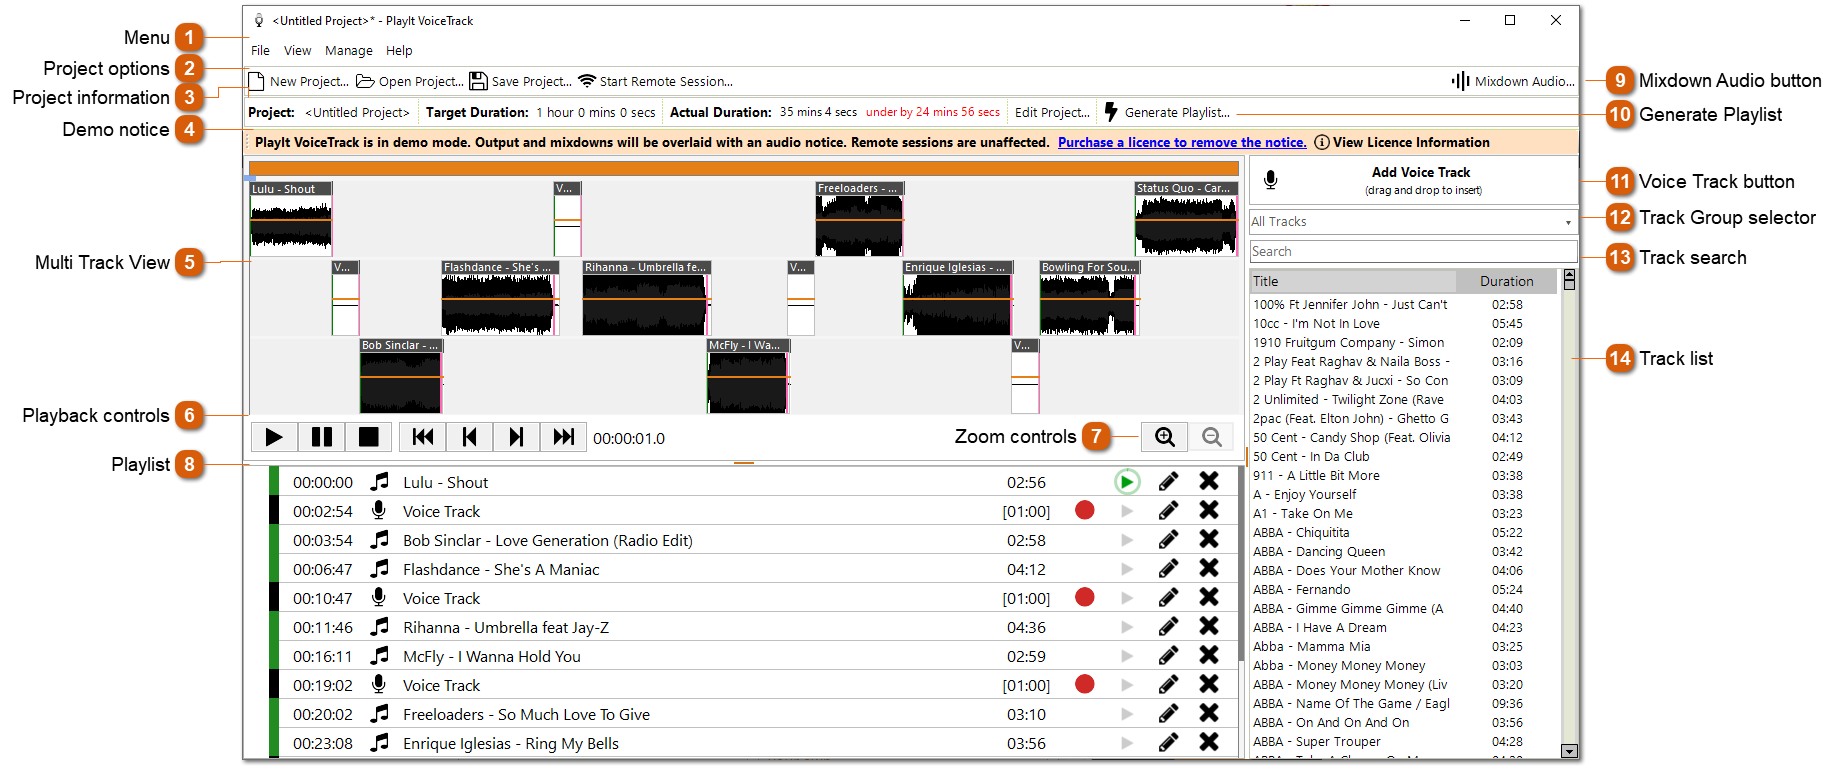Click the purchase a licence link
The width and height of the screenshot is (1838, 769).
[1181, 143]
